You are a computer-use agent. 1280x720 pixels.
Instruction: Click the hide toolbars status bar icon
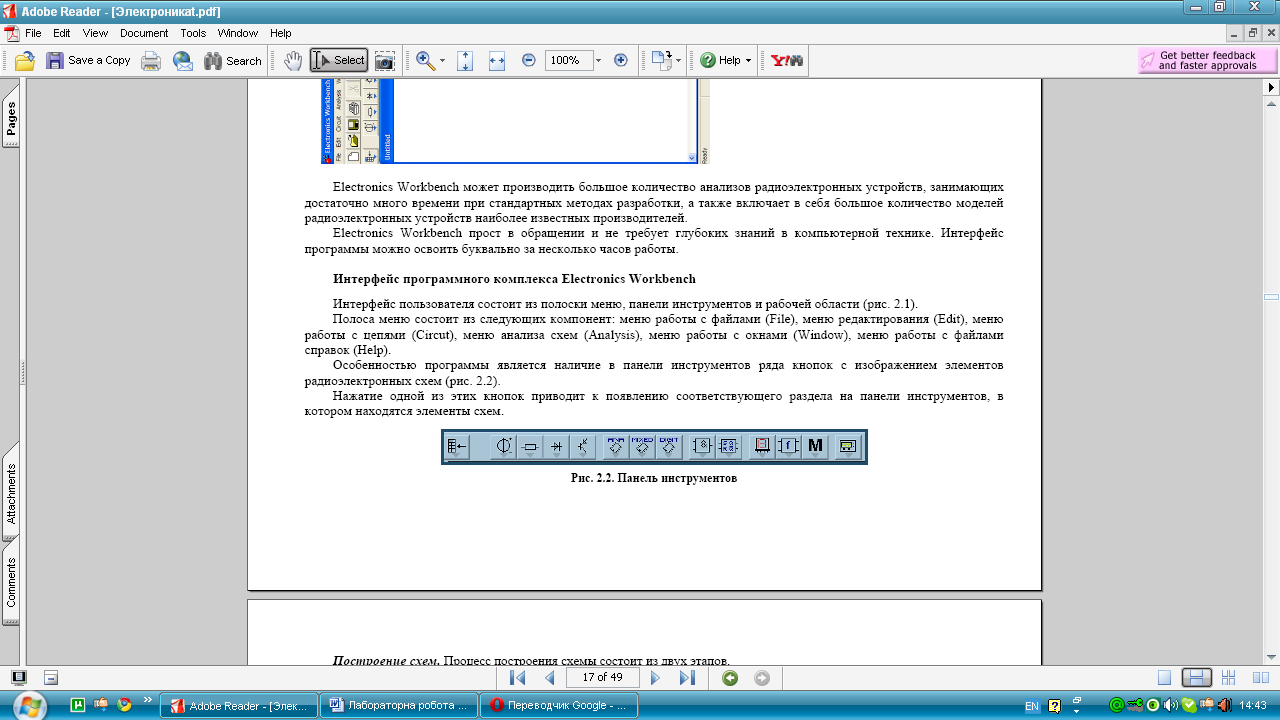51,677
